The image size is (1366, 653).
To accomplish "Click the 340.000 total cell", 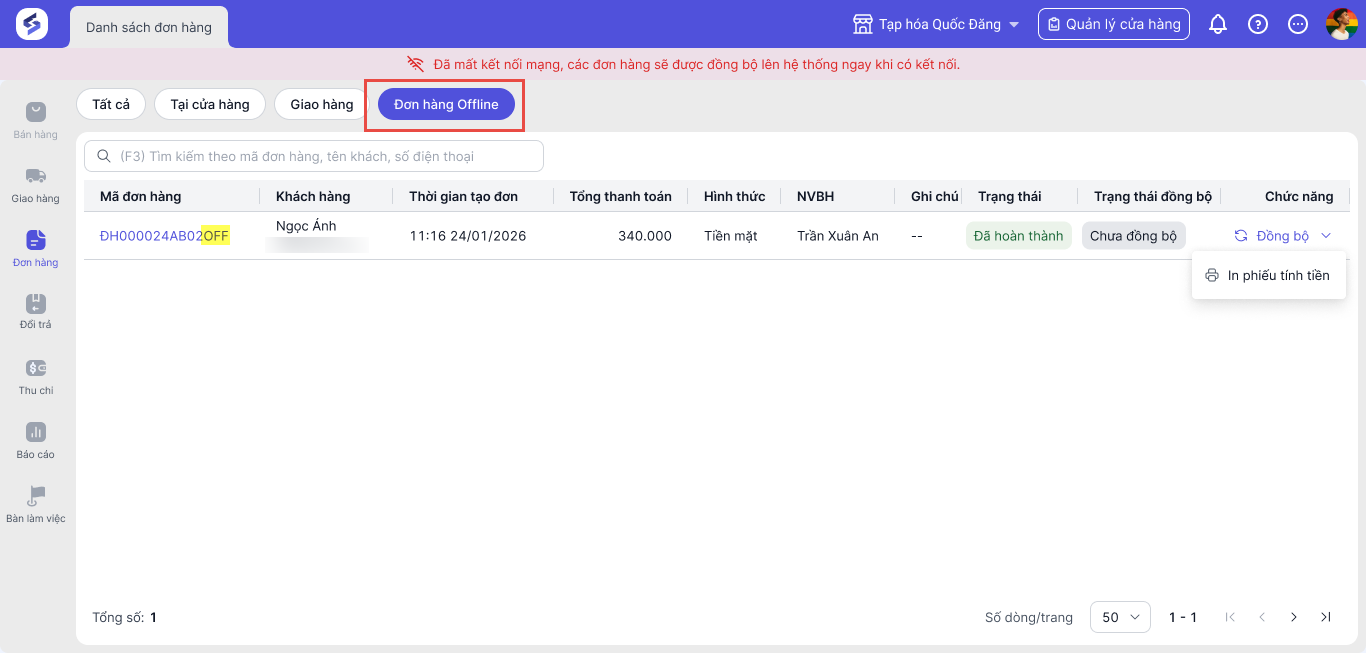I will pos(645,236).
